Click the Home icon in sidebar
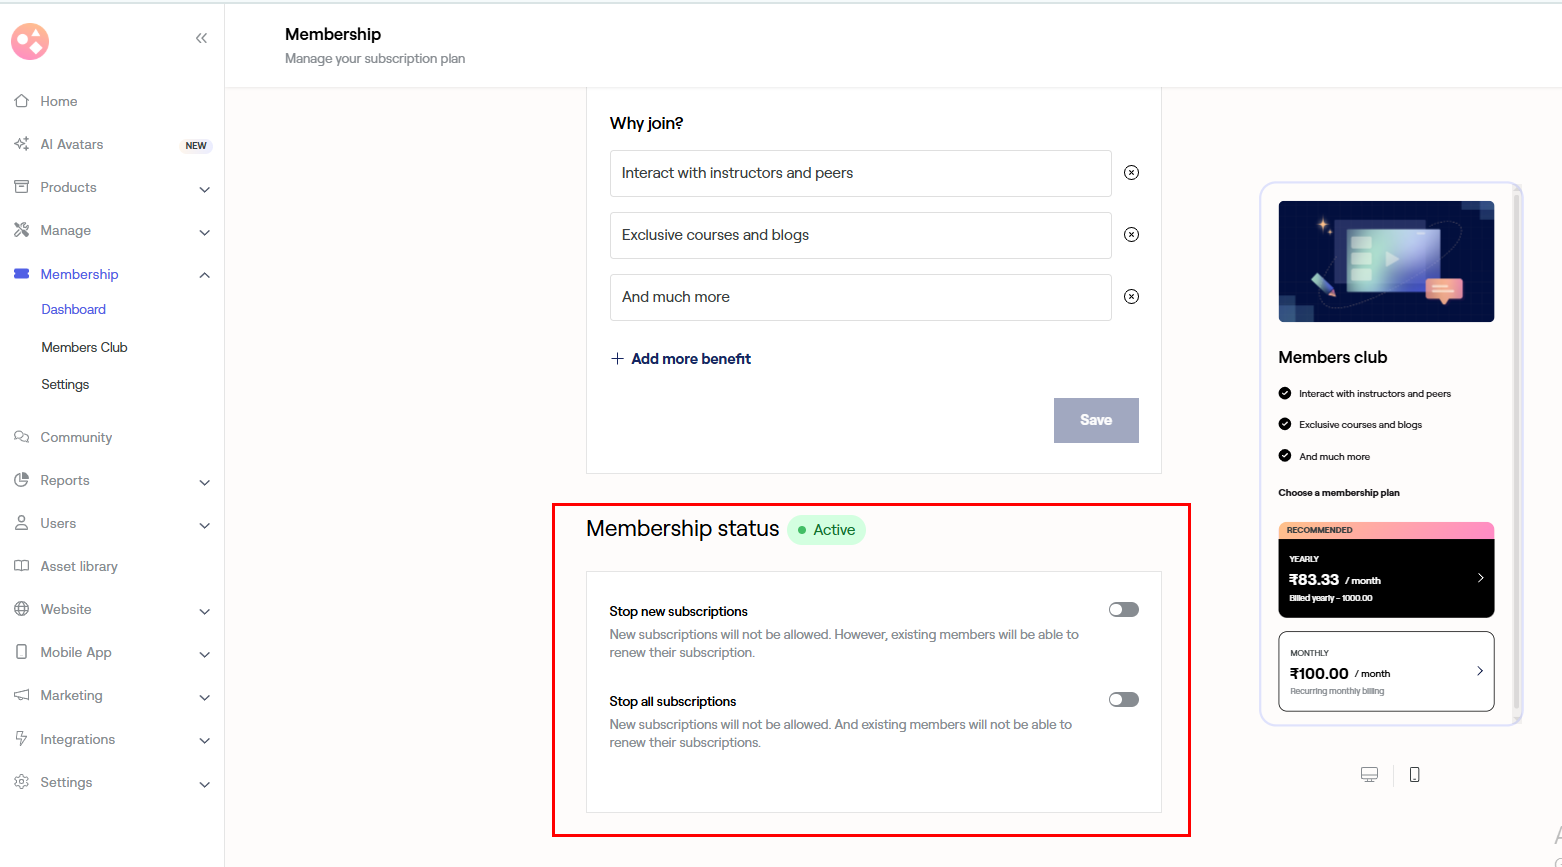Viewport: 1562px width, 867px height. coord(21,101)
